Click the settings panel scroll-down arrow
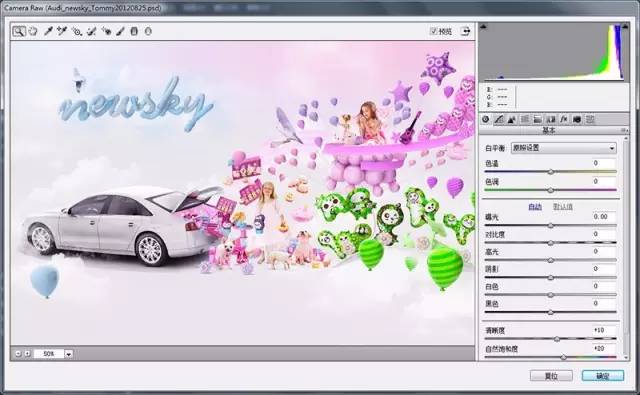640x395 pixels. point(625,357)
